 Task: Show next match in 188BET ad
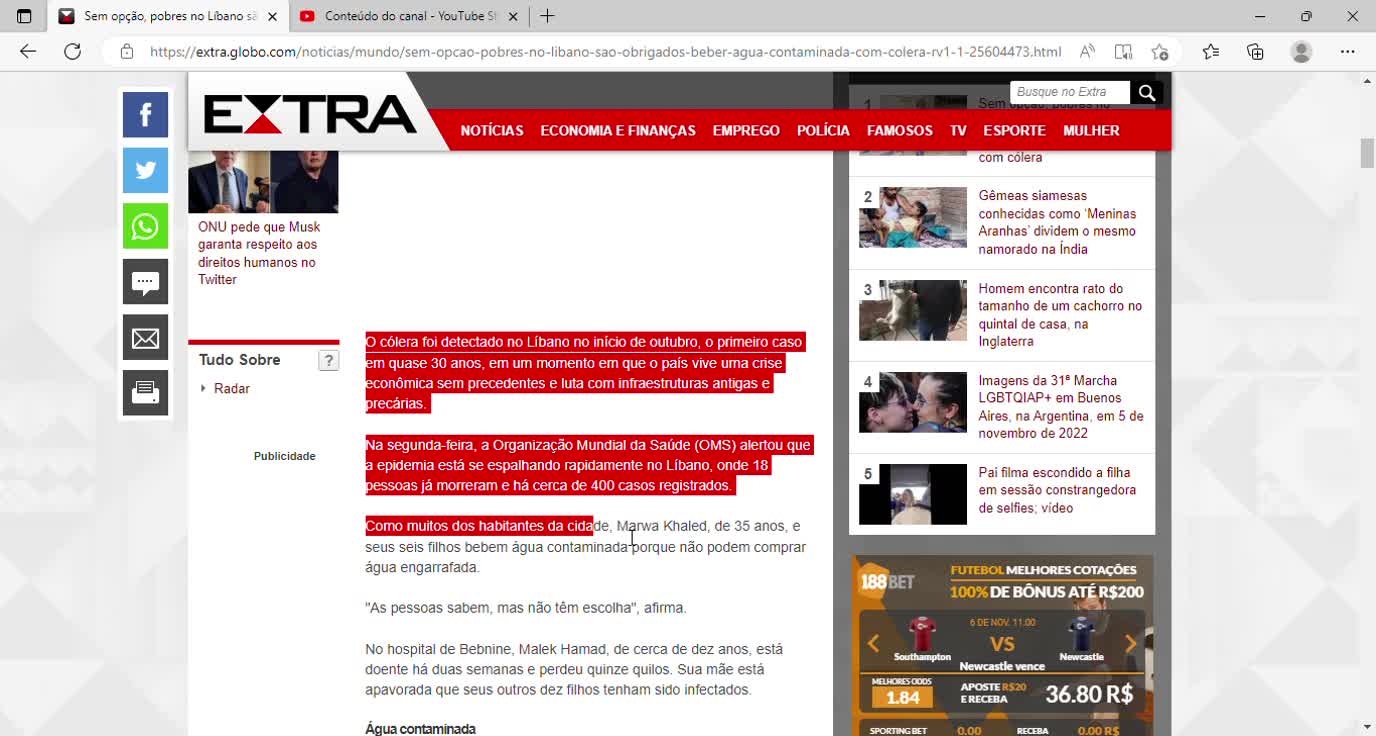[1131, 643]
